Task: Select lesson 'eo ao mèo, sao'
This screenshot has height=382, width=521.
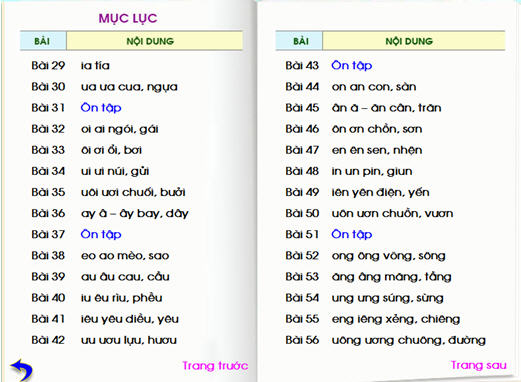Action: [x=125, y=256]
